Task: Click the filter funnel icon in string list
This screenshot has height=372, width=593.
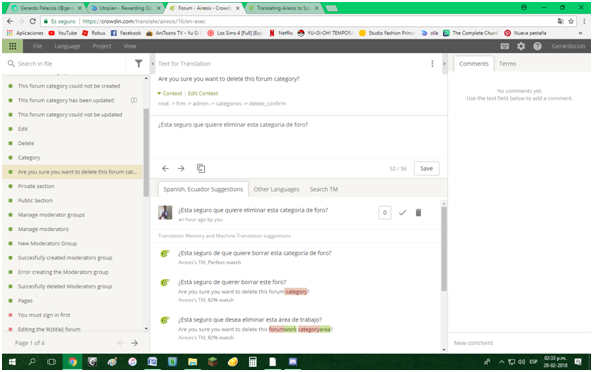Action: (139, 64)
